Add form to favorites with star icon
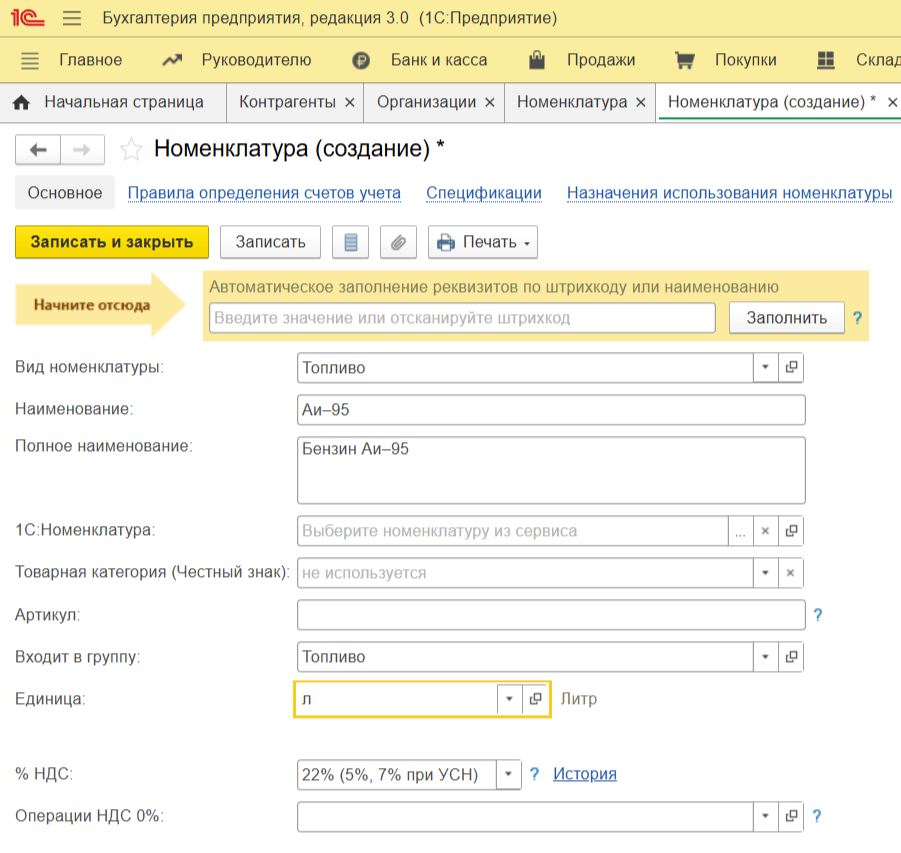Image resolution: width=901 pixels, height=853 pixels. [x=131, y=149]
